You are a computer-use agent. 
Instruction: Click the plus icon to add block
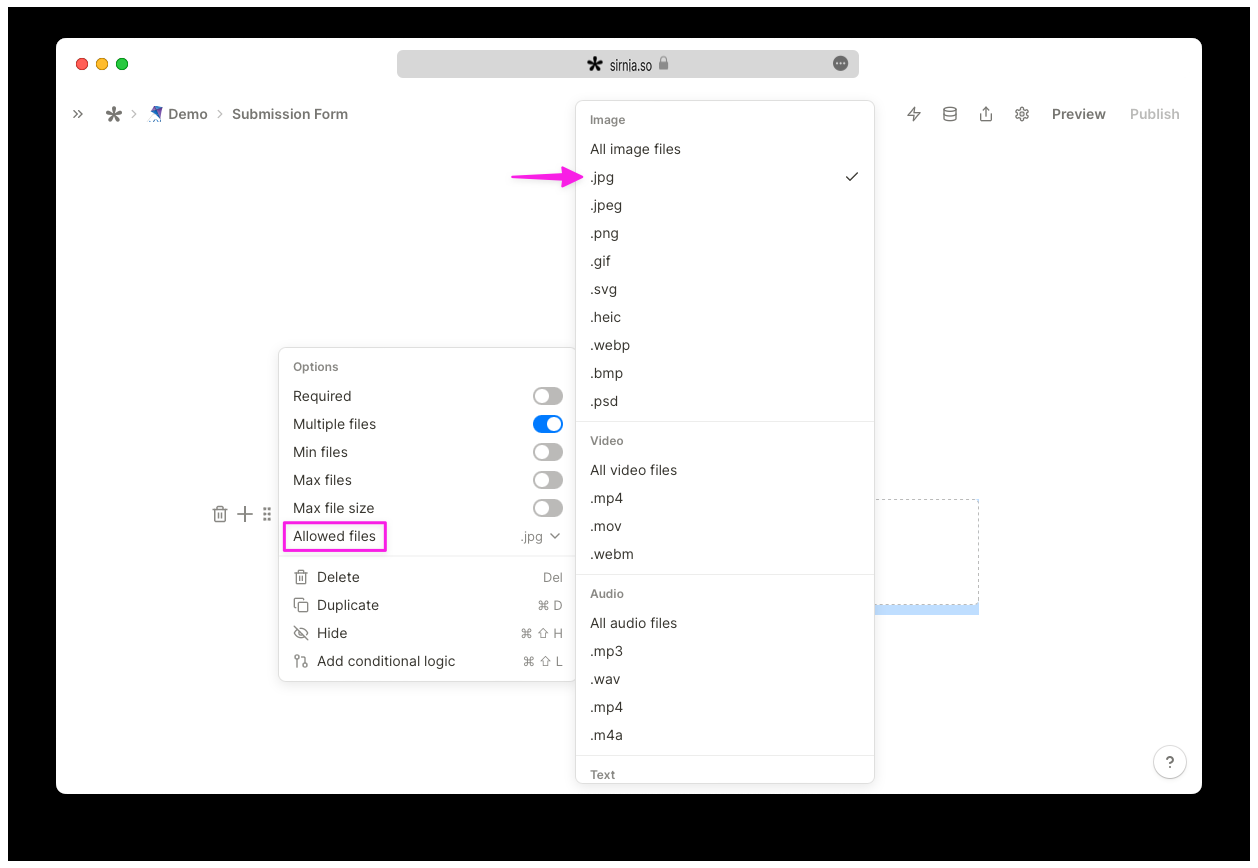(245, 514)
